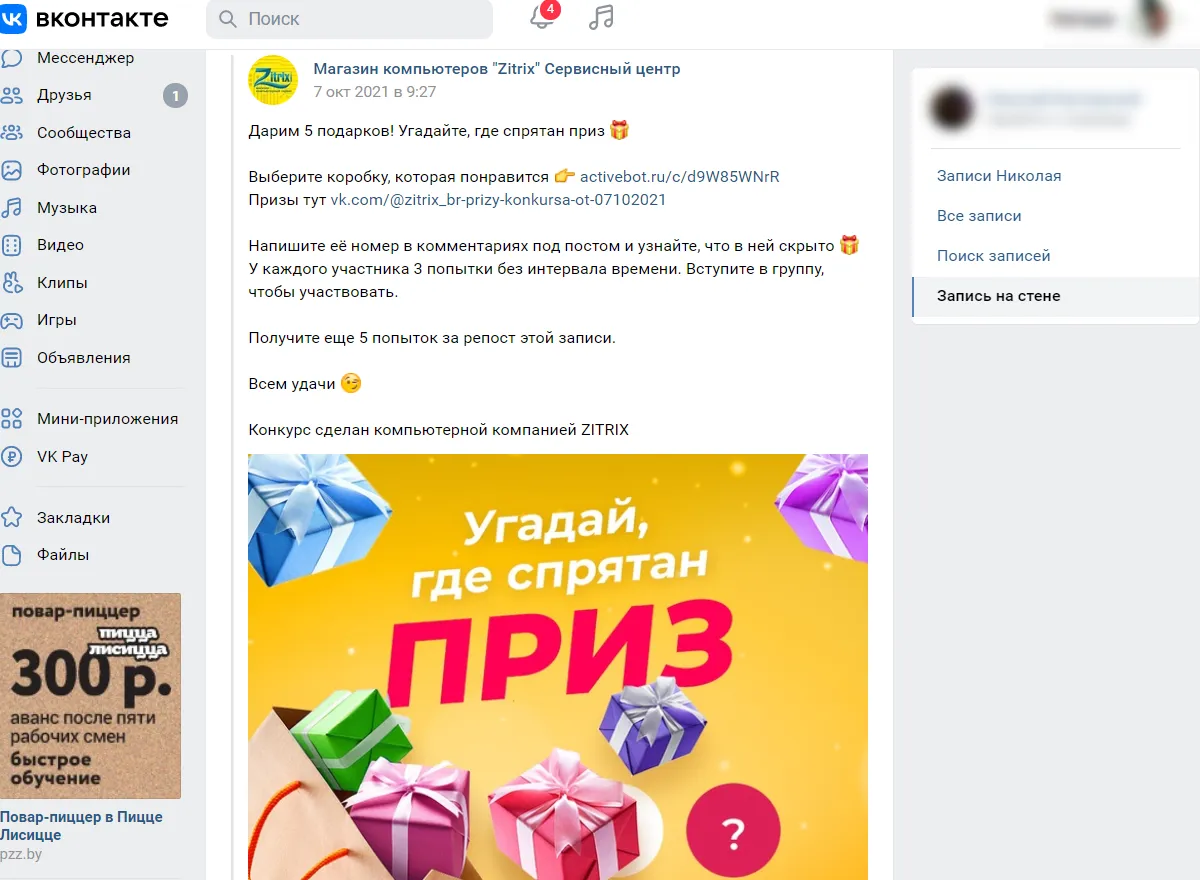Click the VK logo in header
Viewport: 1200px width, 880px height.
point(85,18)
